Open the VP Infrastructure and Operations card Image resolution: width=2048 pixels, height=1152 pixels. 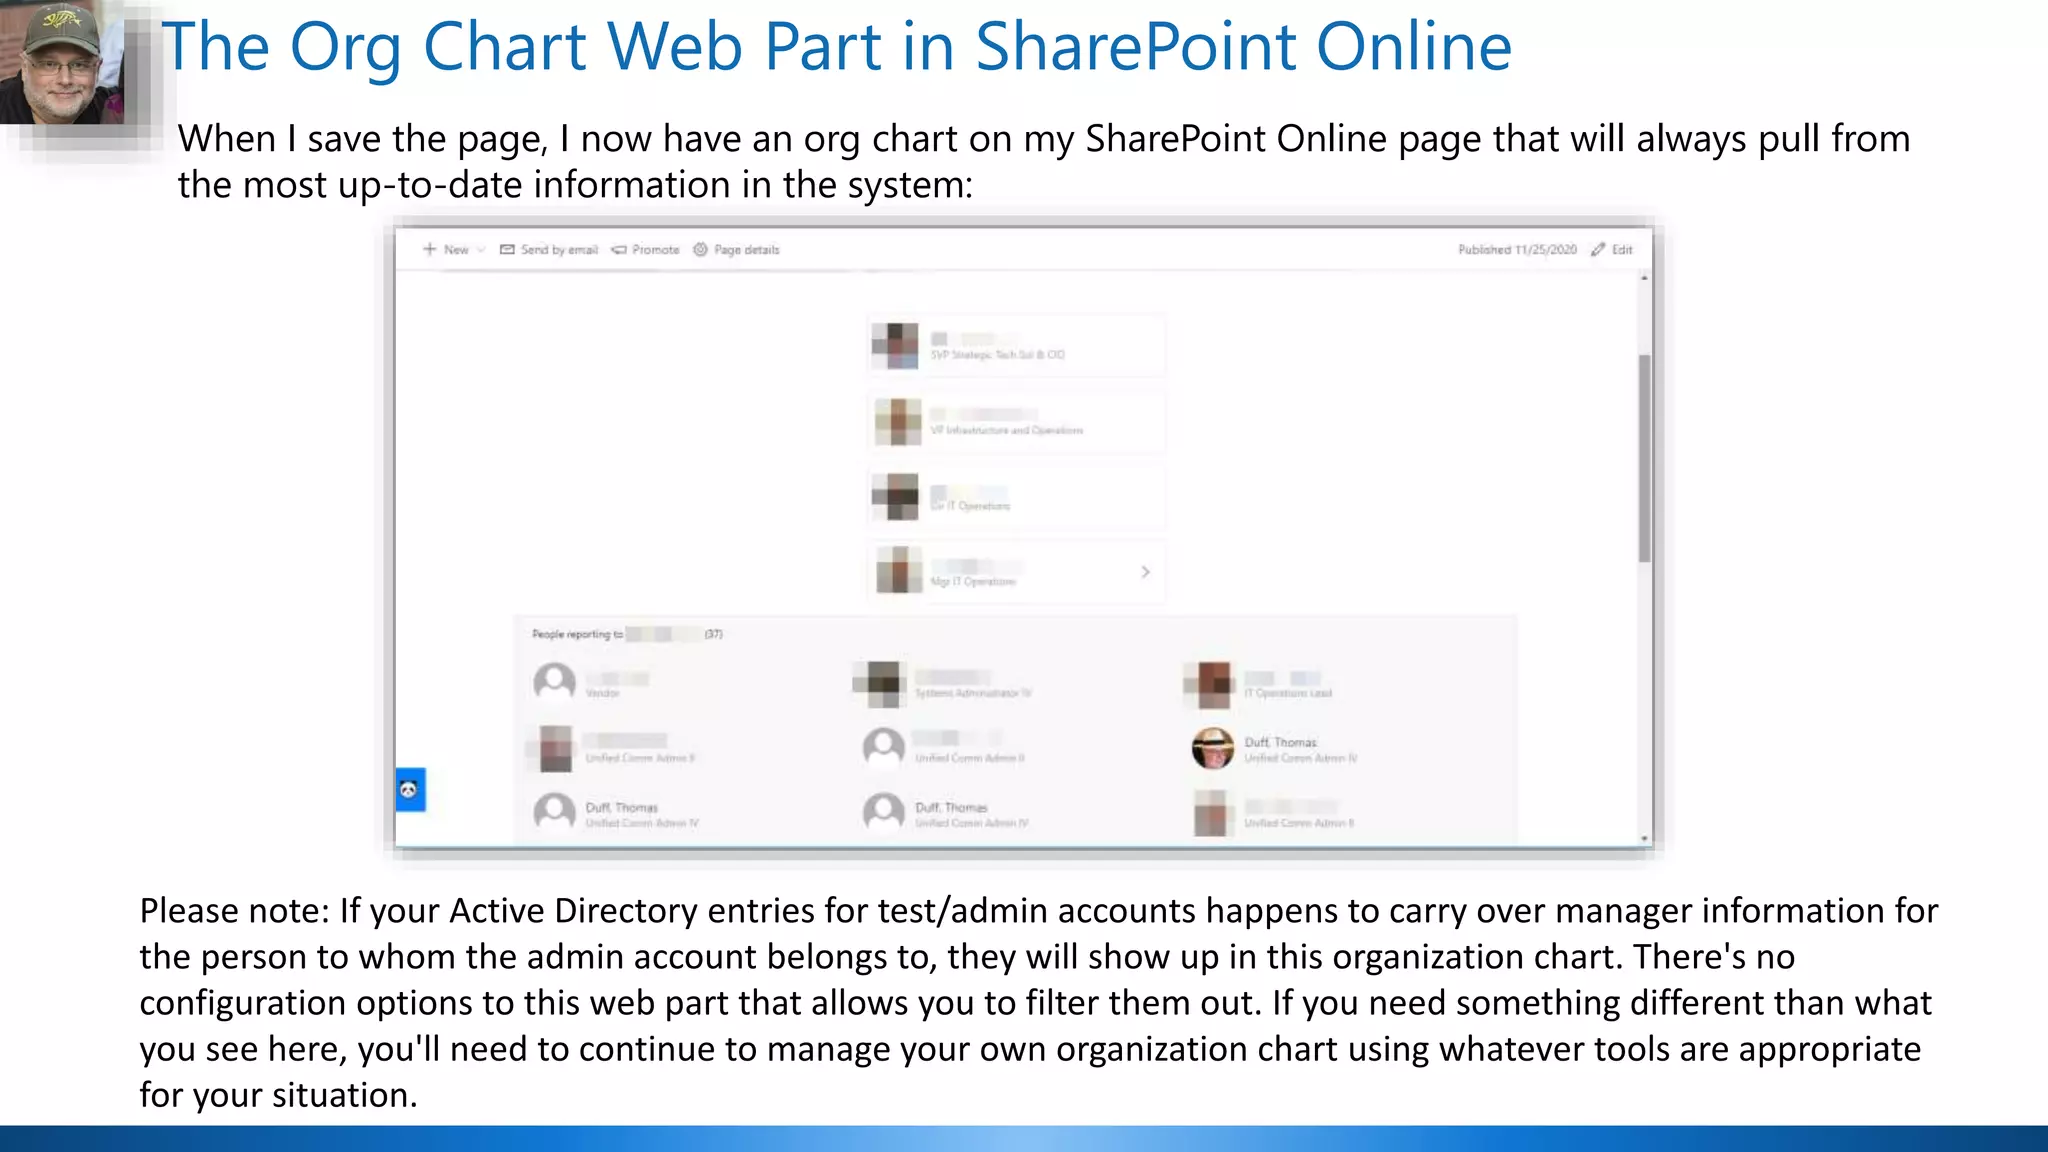[1016, 421]
